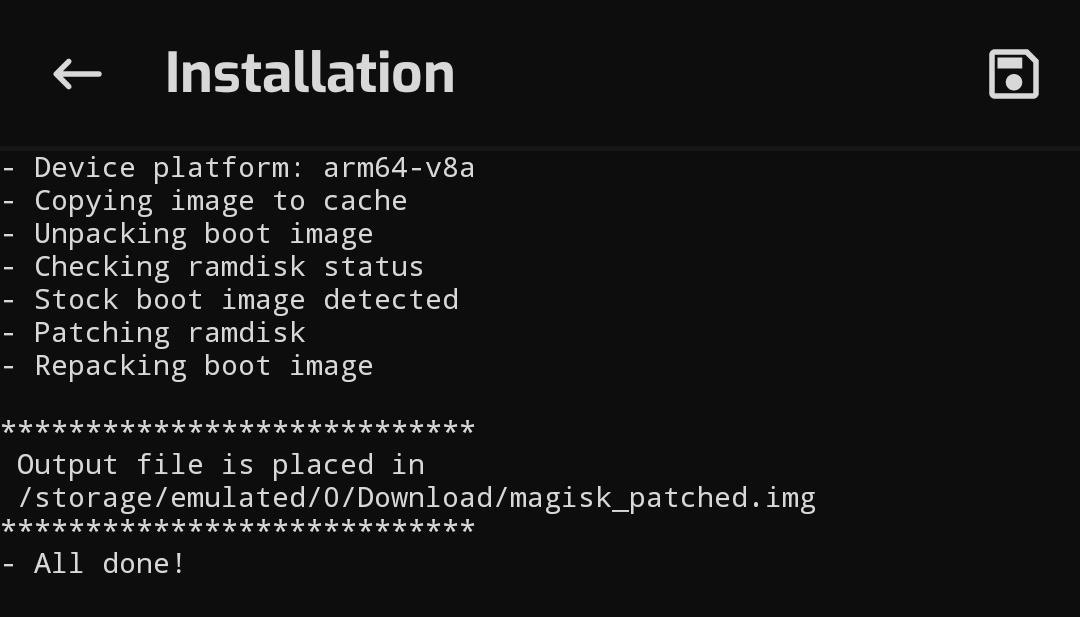Click the upper row of asterisks
Image resolution: width=1080 pixels, height=617 pixels.
pos(238,428)
